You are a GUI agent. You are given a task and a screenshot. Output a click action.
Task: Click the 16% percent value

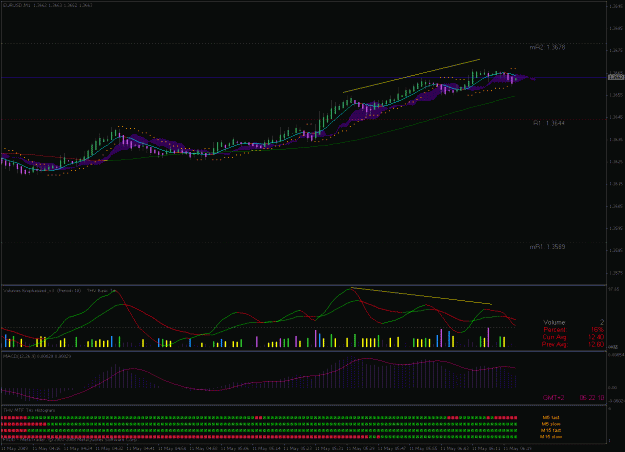597,330
